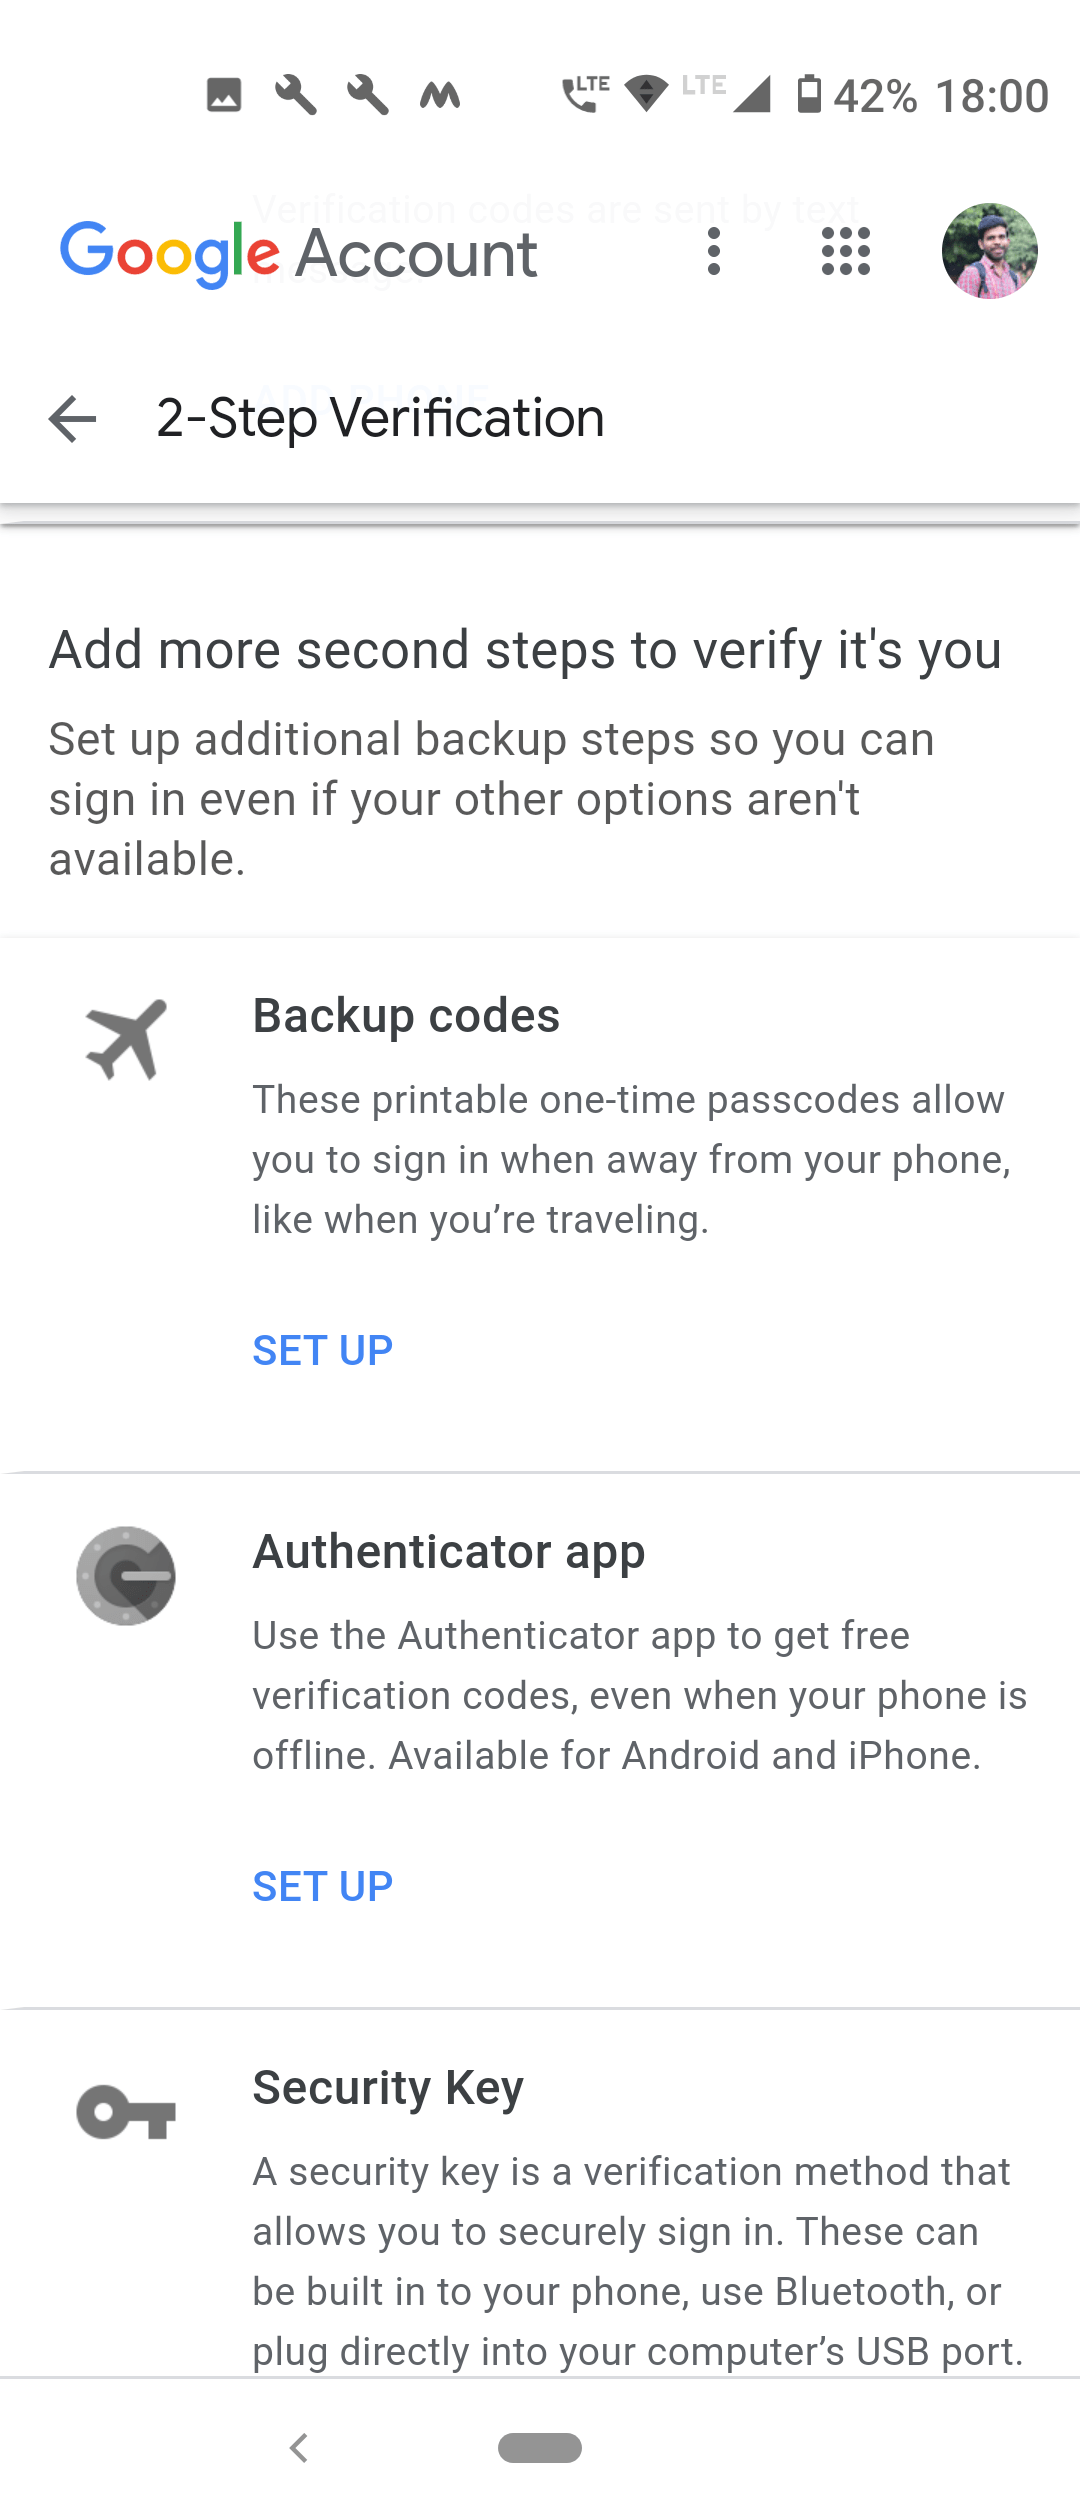
Task: Tap the Backup codes airplane icon
Action: pos(126,1039)
